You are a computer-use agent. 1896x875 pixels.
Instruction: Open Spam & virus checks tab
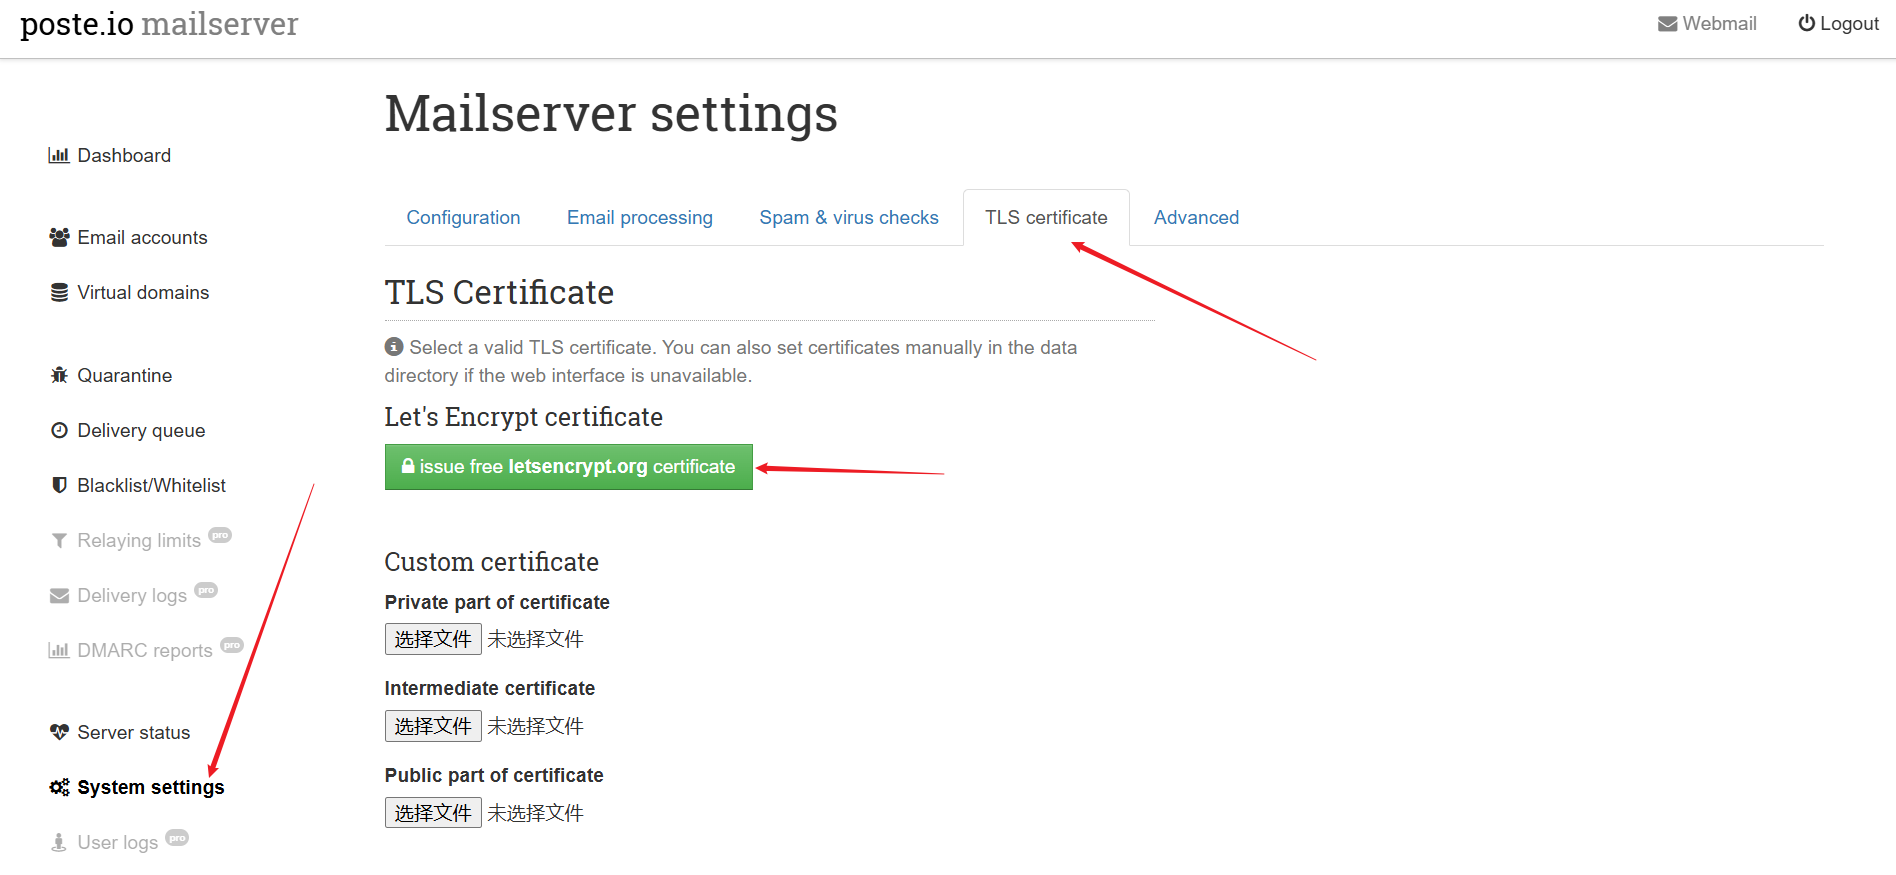click(848, 217)
